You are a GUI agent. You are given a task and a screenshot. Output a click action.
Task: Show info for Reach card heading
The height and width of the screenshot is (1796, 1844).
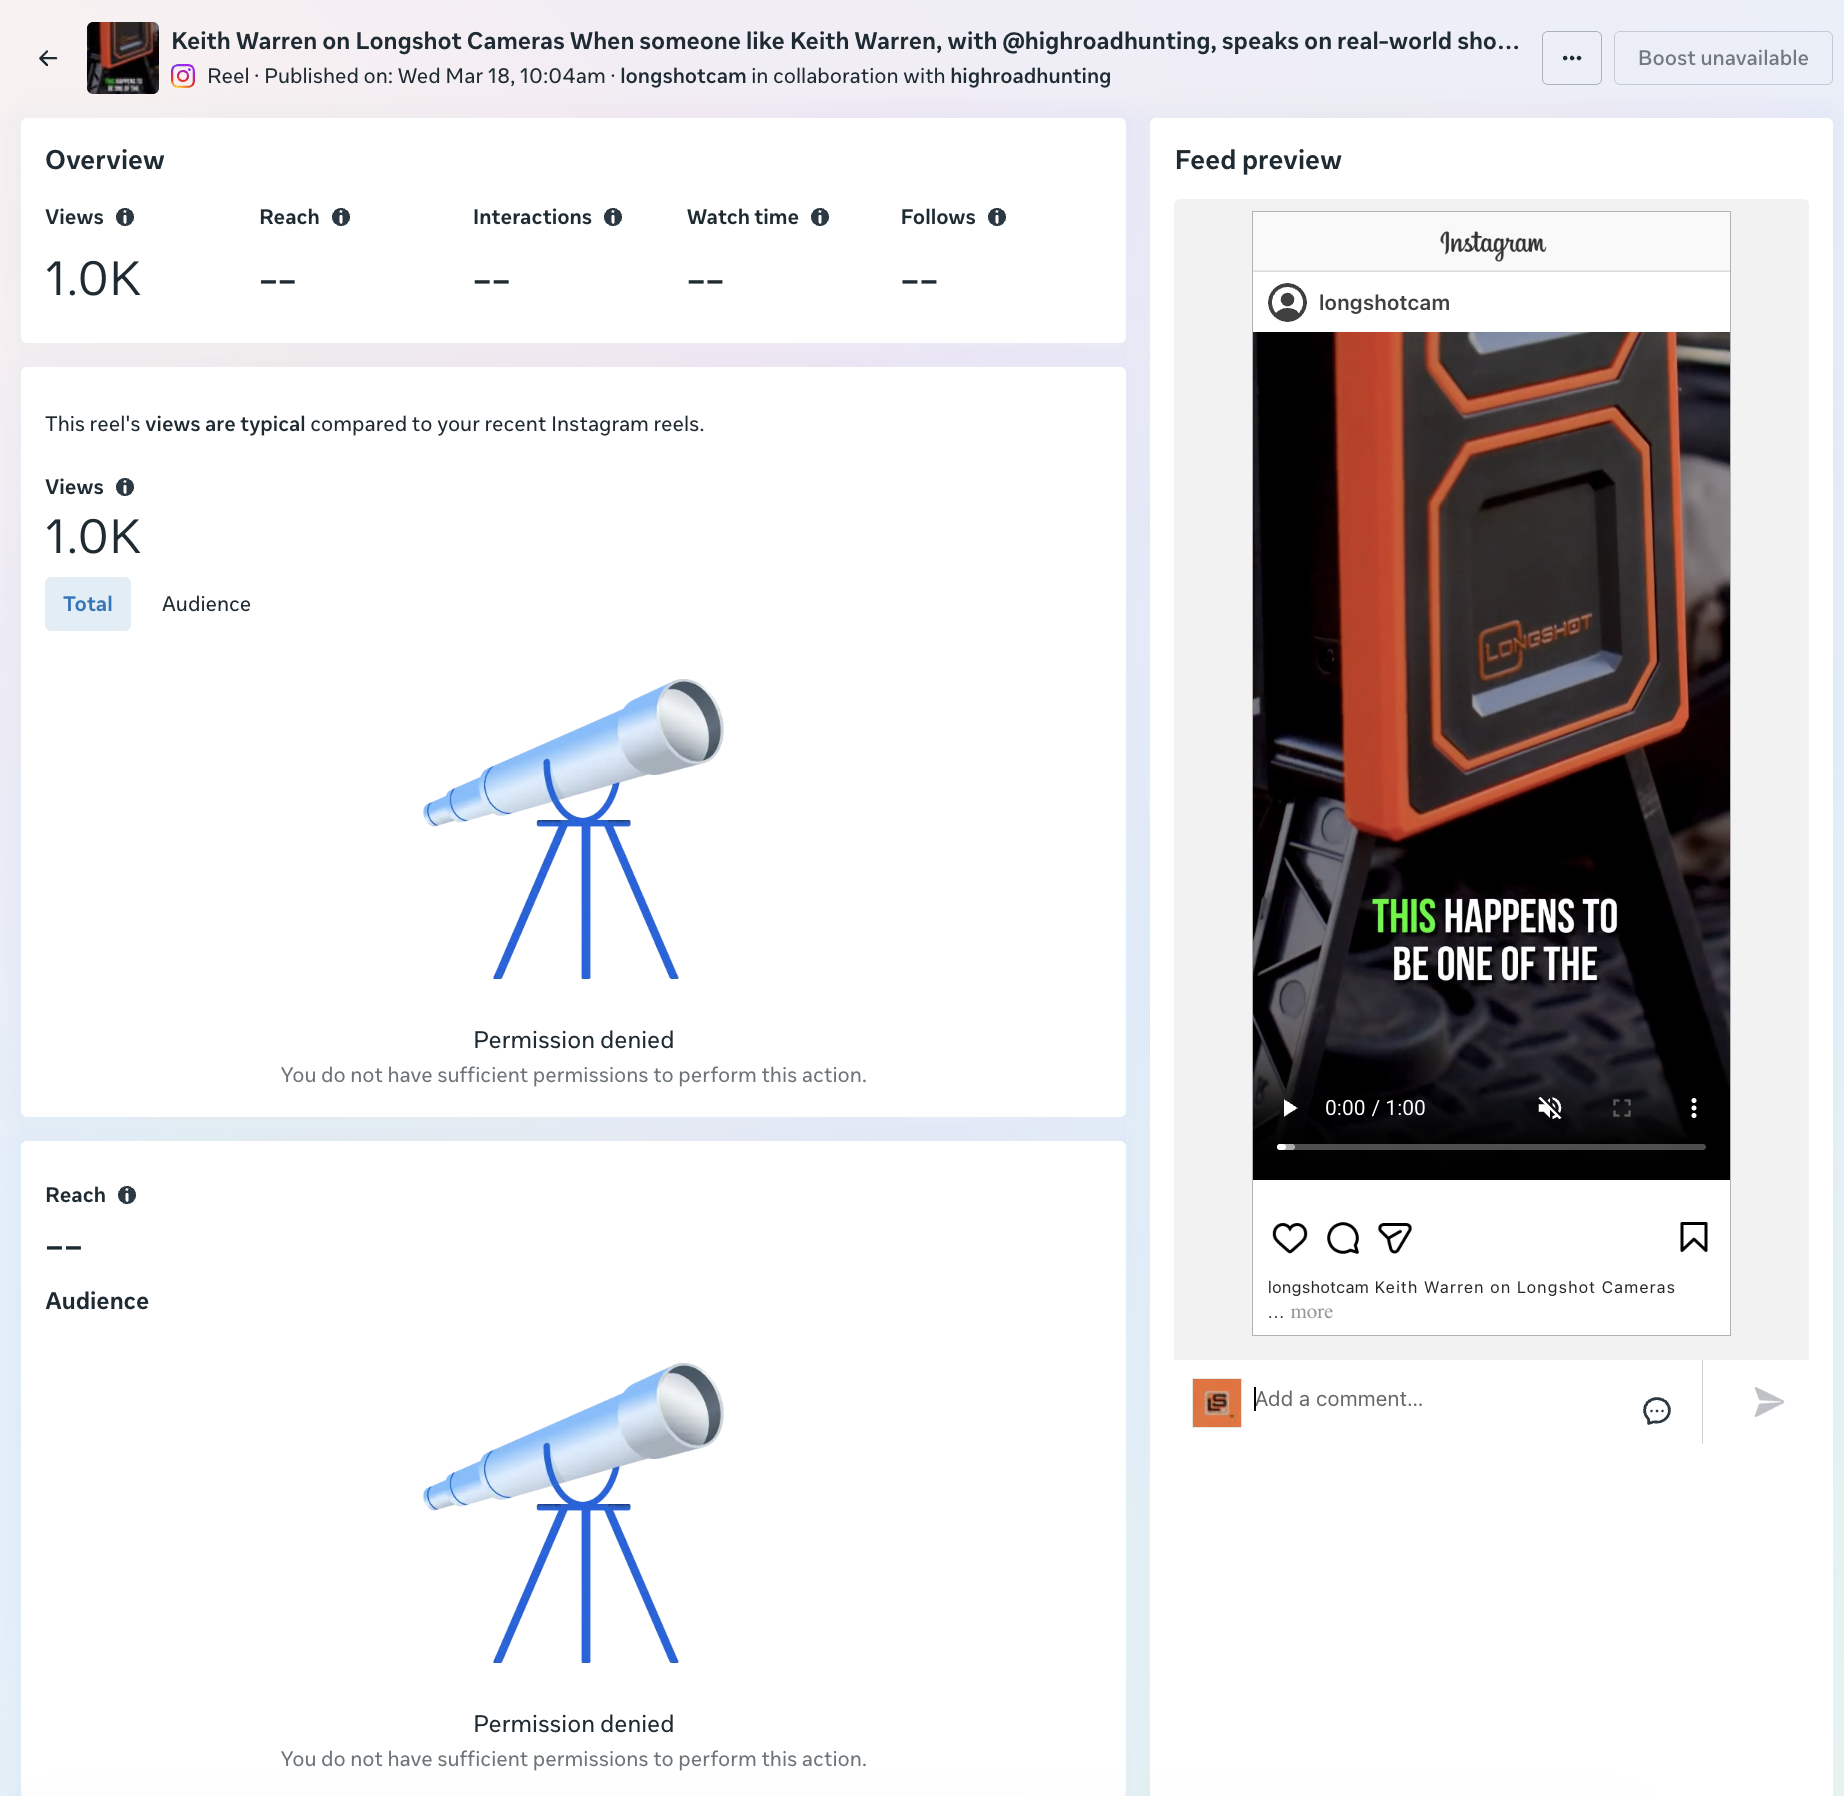point(127,1195)
